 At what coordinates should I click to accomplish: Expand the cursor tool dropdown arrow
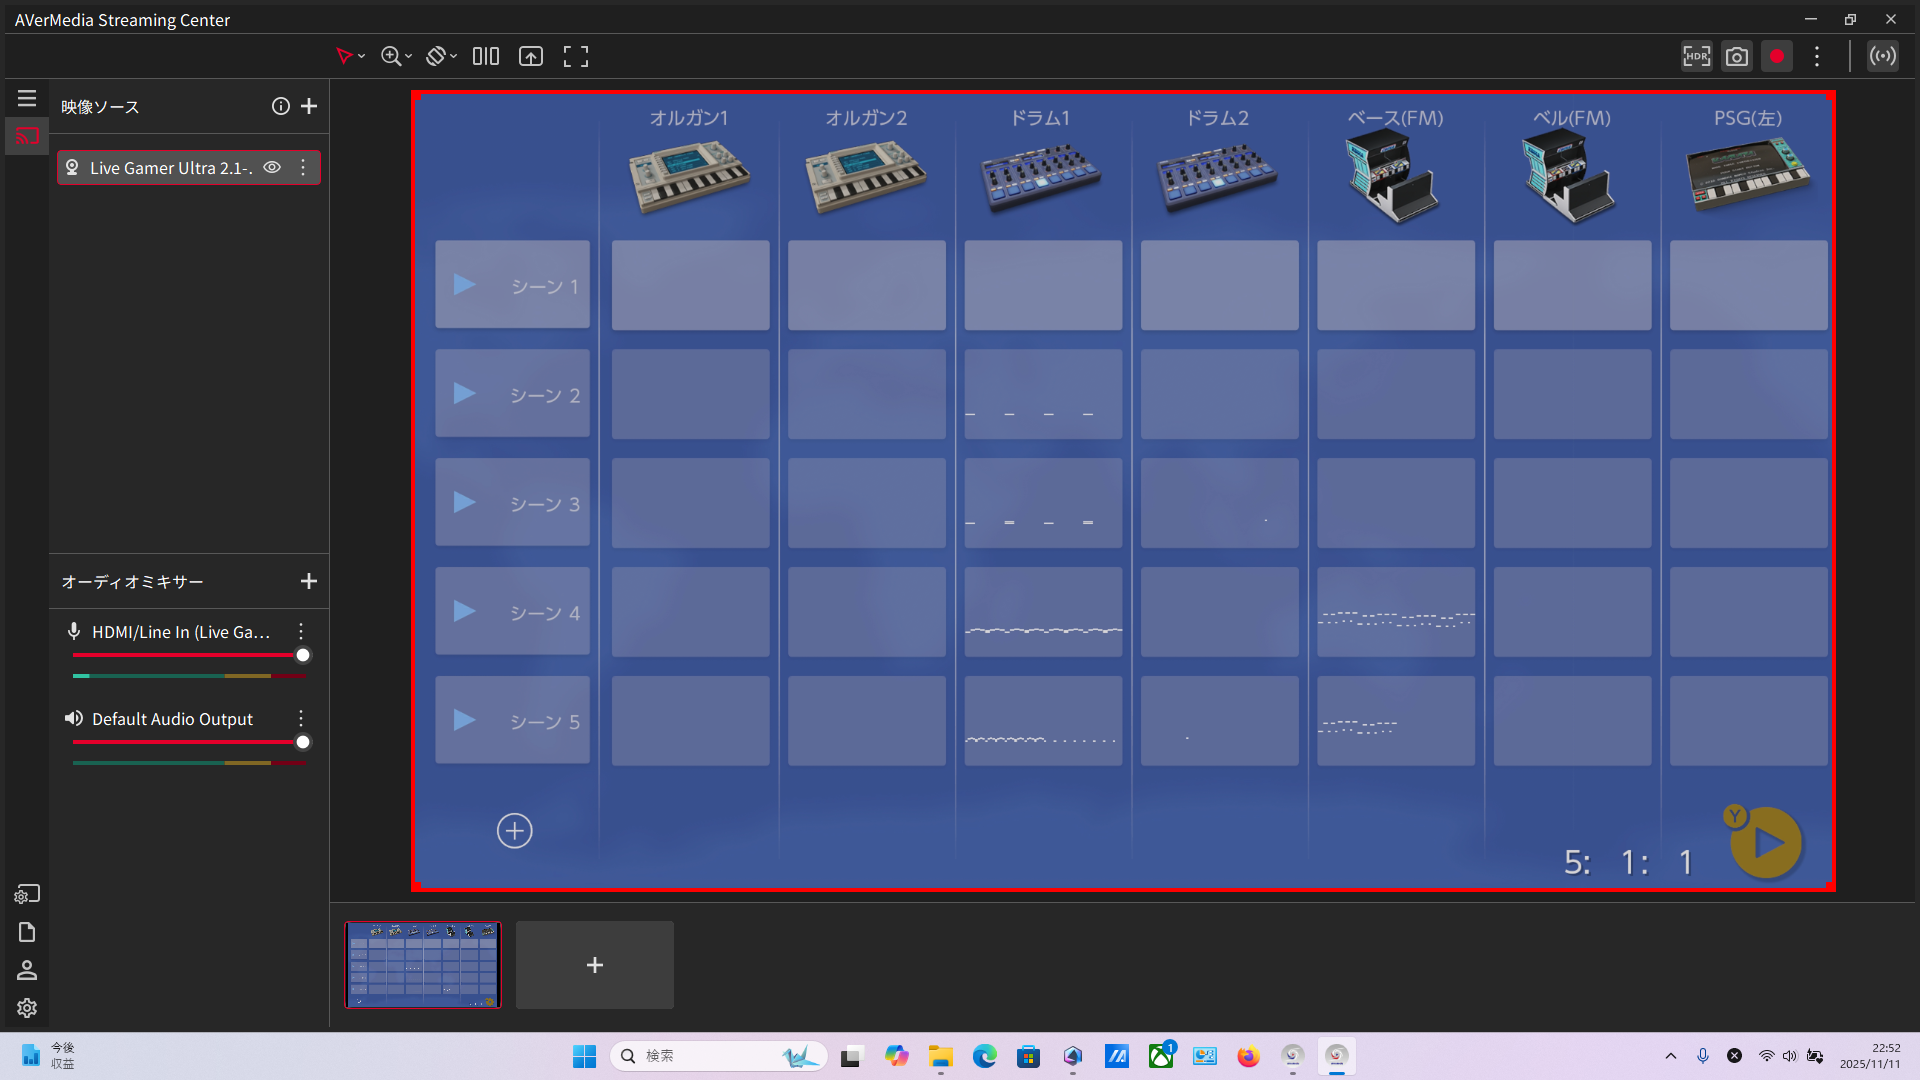click(x=361, y=57)
